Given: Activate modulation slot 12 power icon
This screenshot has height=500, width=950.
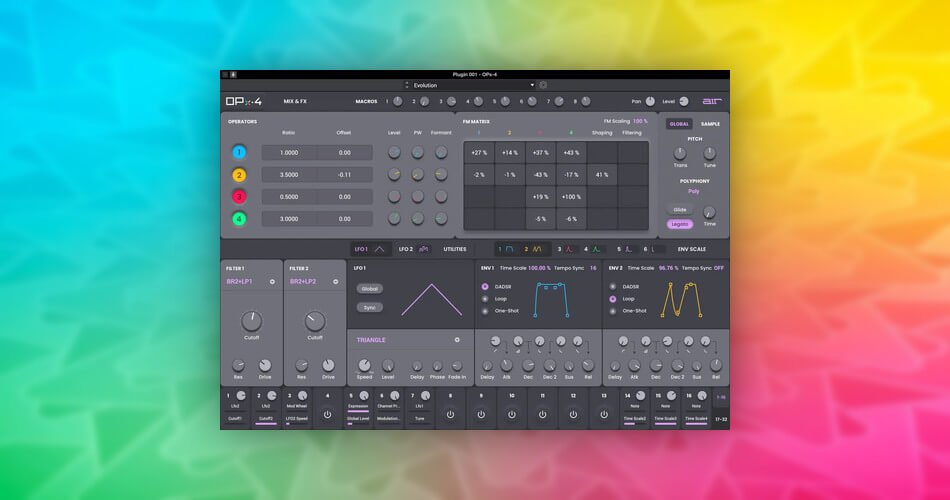Looking at the screenshot, I should coord(573,415).
